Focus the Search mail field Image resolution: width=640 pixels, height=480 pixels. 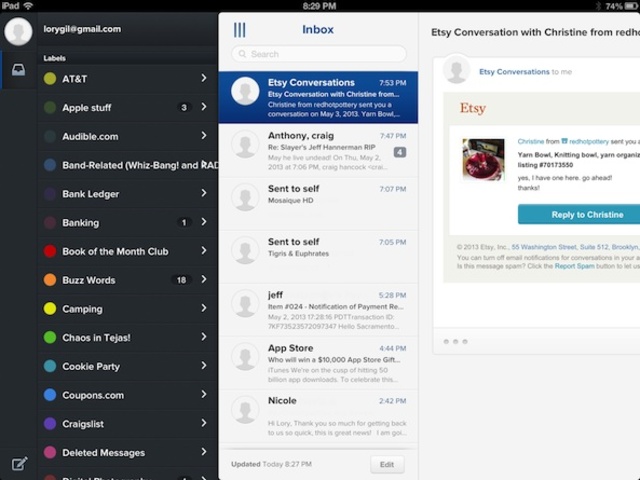click(319, 54)
